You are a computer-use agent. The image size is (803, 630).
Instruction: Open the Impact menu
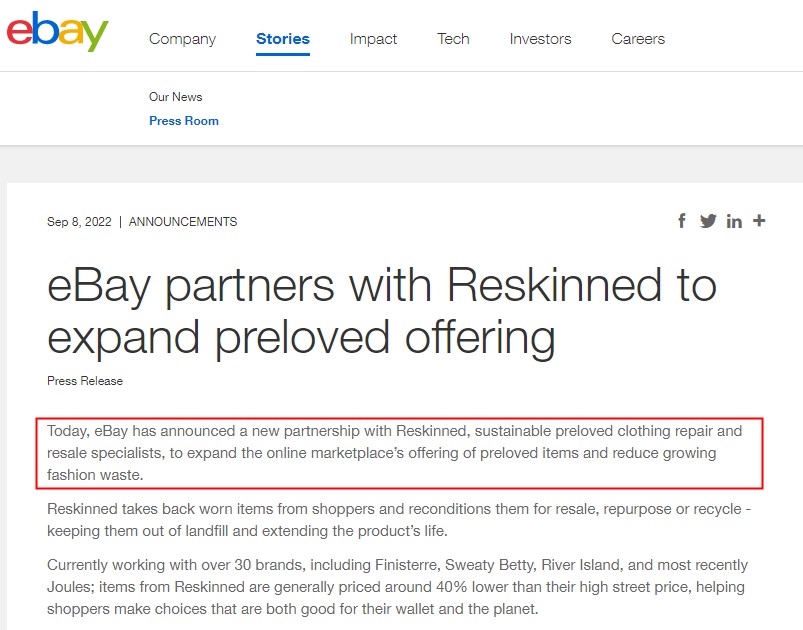coord(373,39)
